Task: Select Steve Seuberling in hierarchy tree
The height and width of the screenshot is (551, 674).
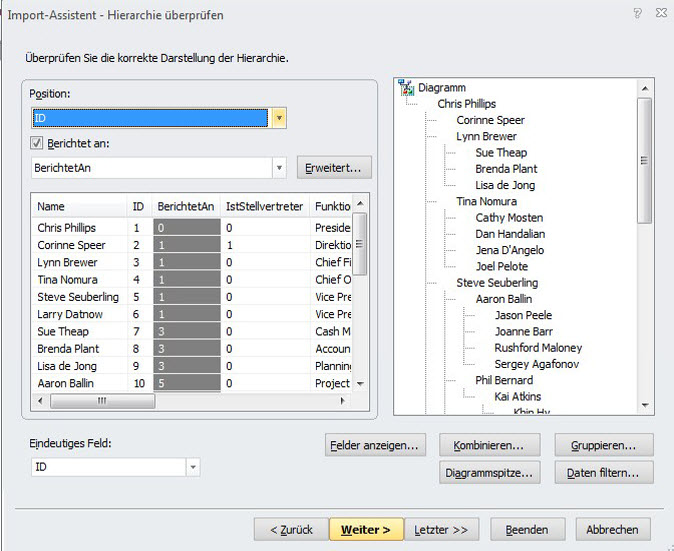Action: (497, 283)
